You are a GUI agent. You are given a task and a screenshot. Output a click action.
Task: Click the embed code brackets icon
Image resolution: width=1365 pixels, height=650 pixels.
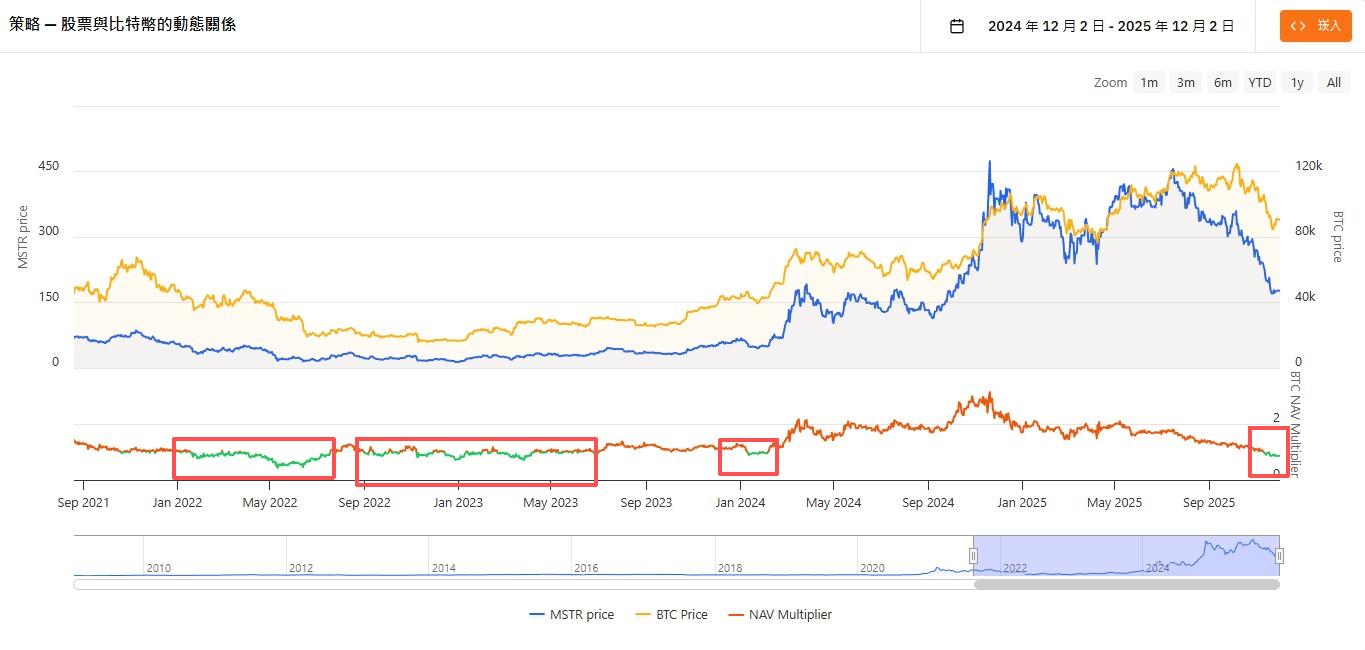[x=1298, y=26]
